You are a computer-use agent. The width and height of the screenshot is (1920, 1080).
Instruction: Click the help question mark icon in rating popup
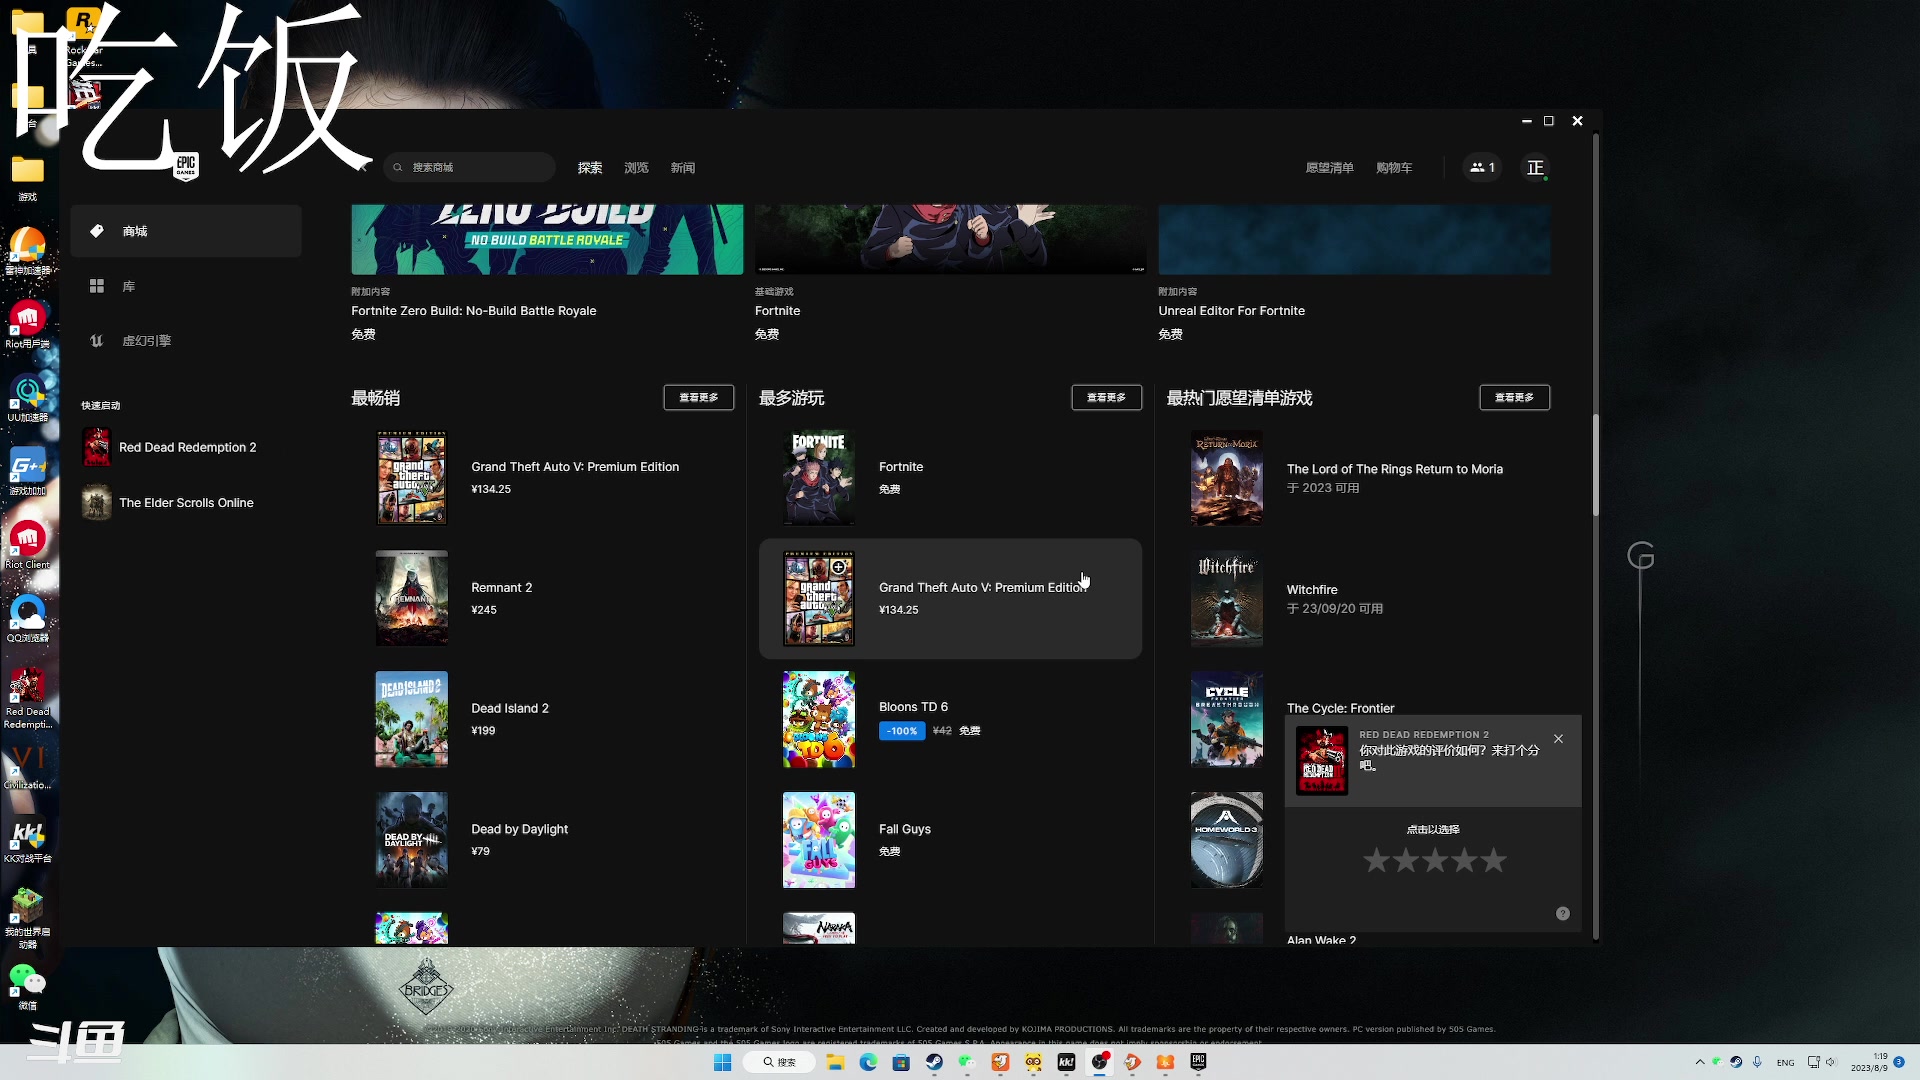[1562, 914]
